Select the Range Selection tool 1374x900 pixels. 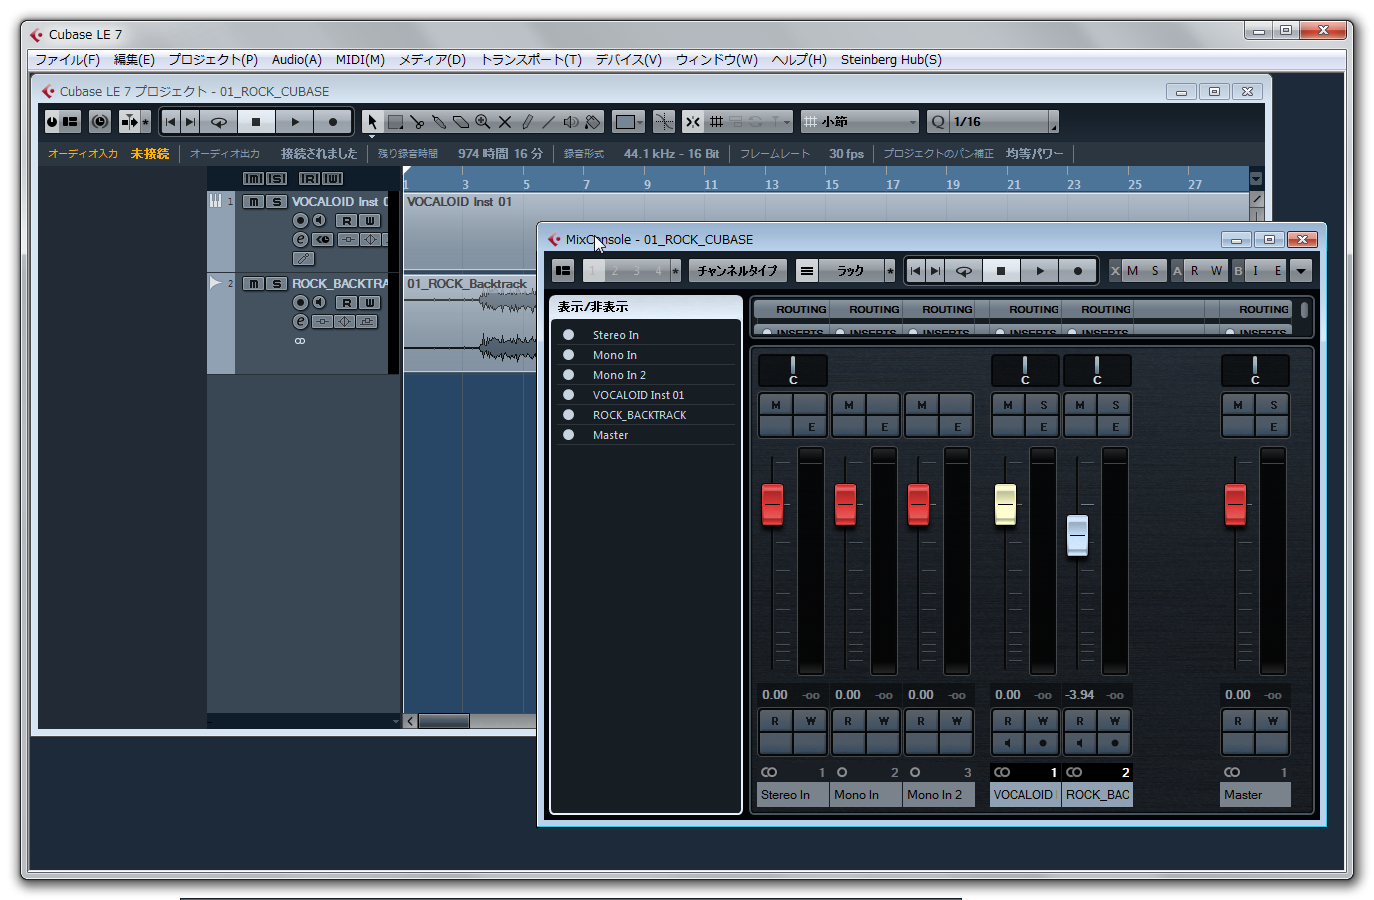(395, 122)
